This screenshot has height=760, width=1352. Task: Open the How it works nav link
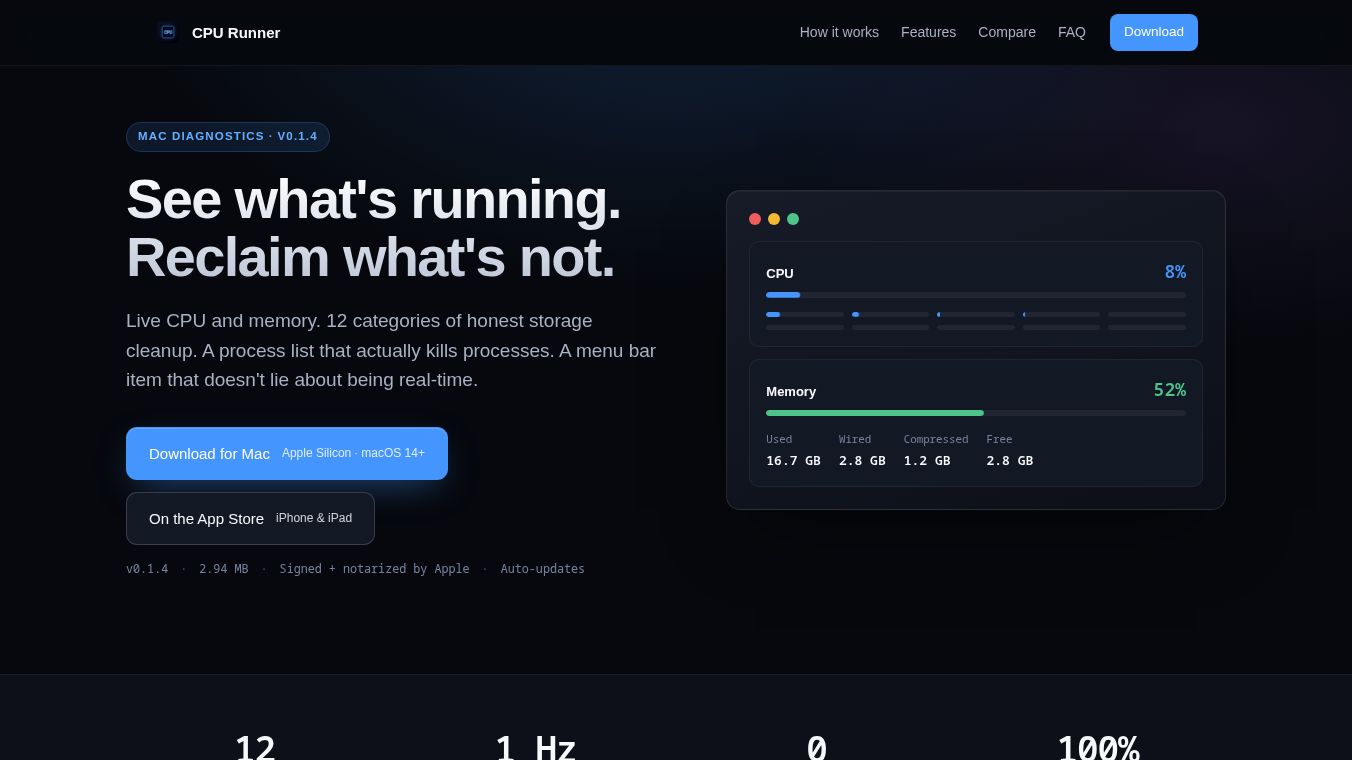839,32
